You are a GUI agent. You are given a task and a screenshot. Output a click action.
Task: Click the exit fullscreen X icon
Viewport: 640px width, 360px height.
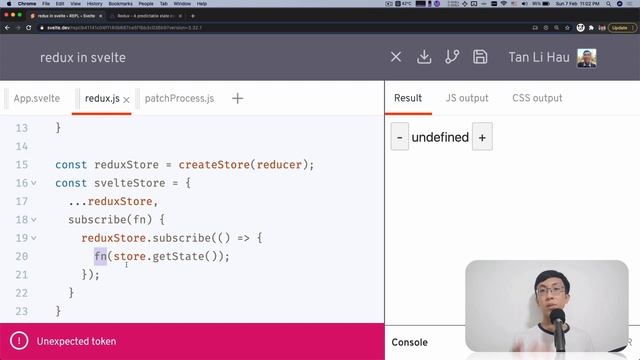pyautogui.click(x=396, y=57)
